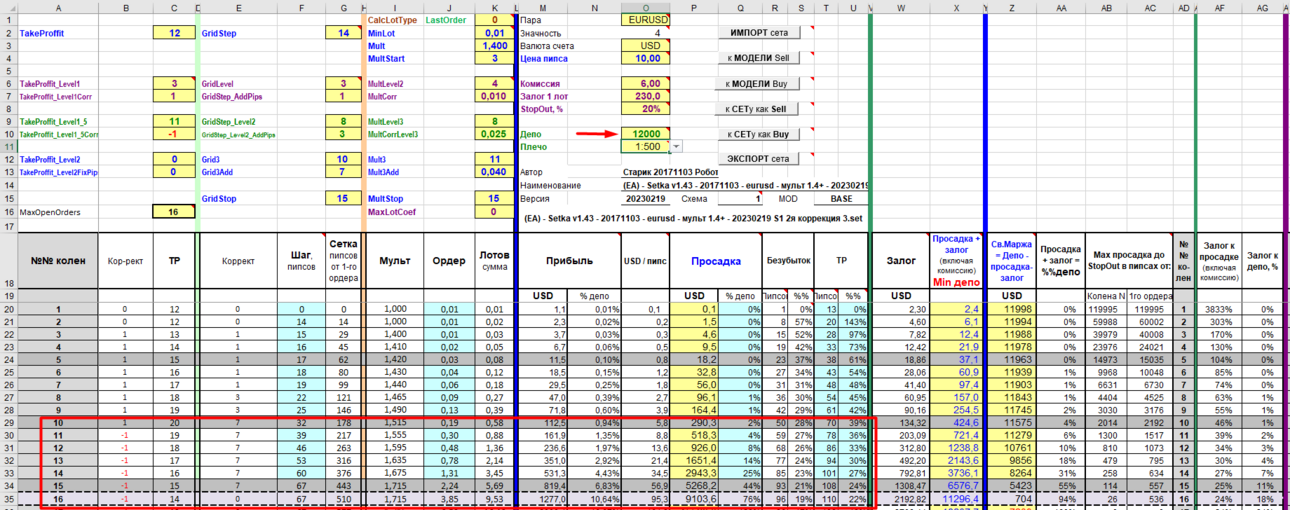Viewport: 1290px width, 510px height.
Task: Select the Комиссия value 6,00
Action: coord(644,84)
